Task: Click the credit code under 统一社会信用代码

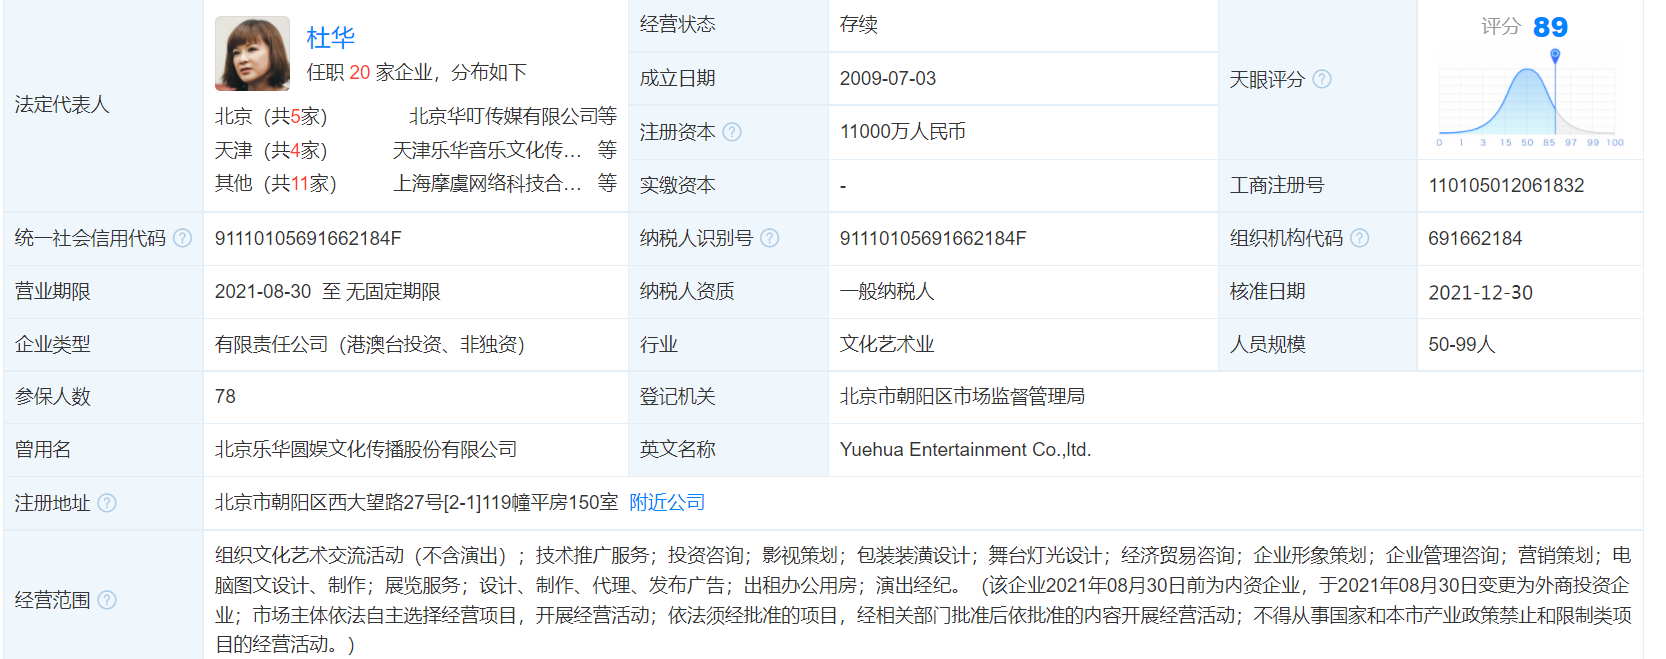Action: 308,238
